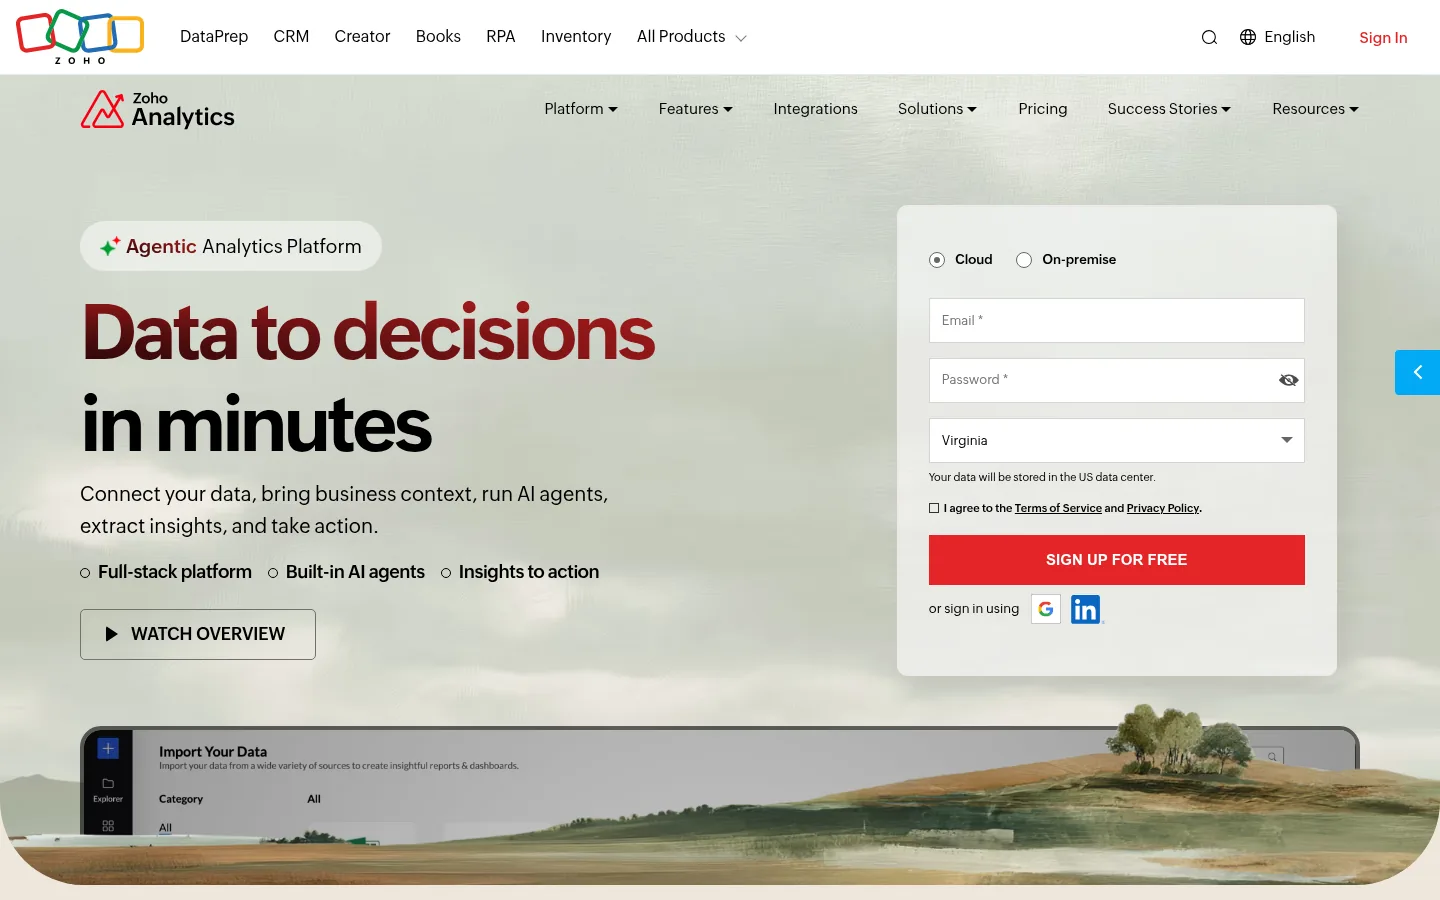This screenshot has height=900, width=1440.
Task: Expand the All Products dropdown
Action: (692, 37)
